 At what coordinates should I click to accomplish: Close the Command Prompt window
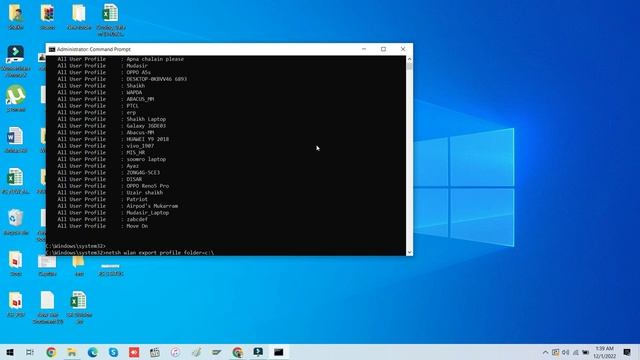click(x=403, y=49)
